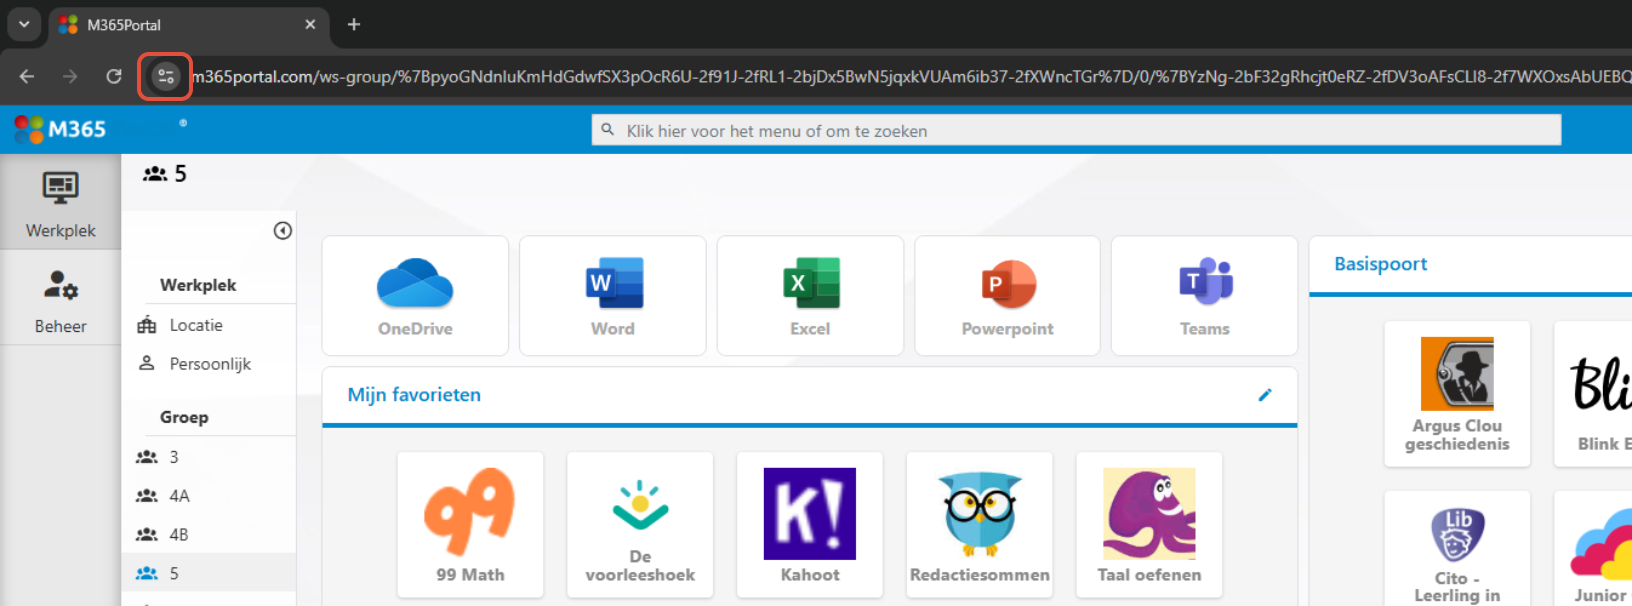Select group 4B in the sidebar
The image size is (1632, 606).
[208, 535]
